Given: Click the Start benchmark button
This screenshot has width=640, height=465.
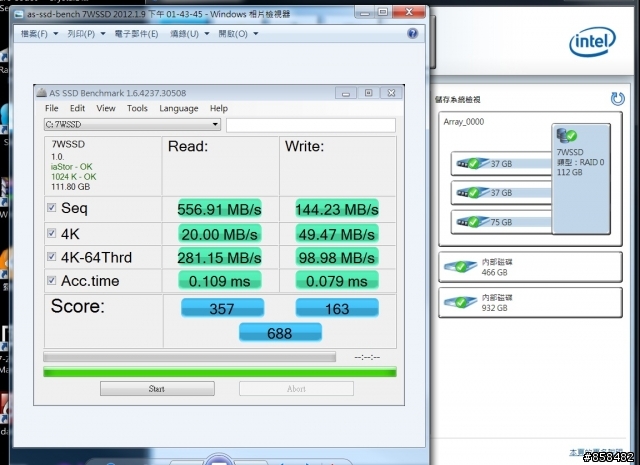Looking at the screenshot, I should (157, 389).
